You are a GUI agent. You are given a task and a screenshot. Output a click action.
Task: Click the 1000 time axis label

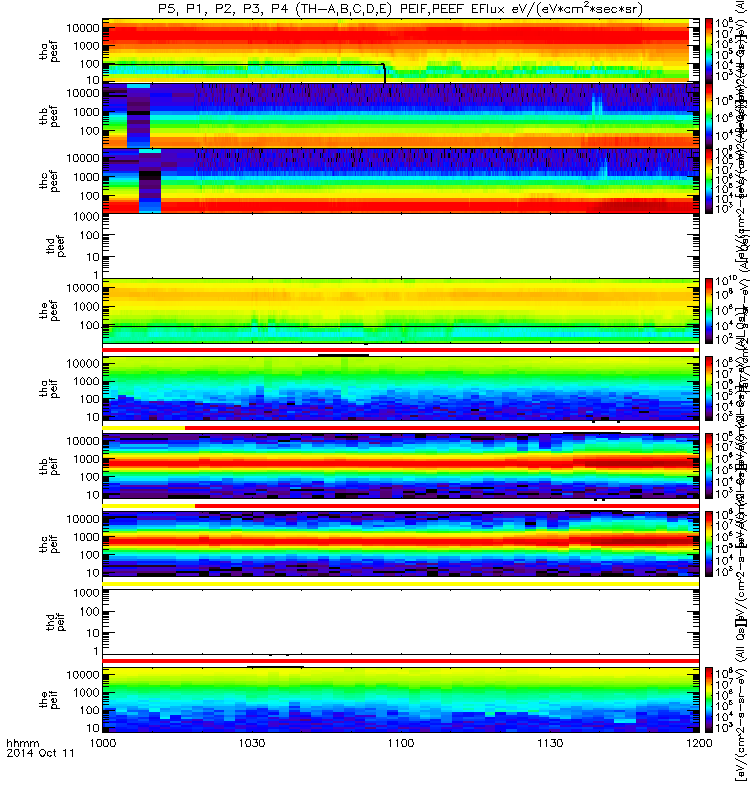[103, 743]
